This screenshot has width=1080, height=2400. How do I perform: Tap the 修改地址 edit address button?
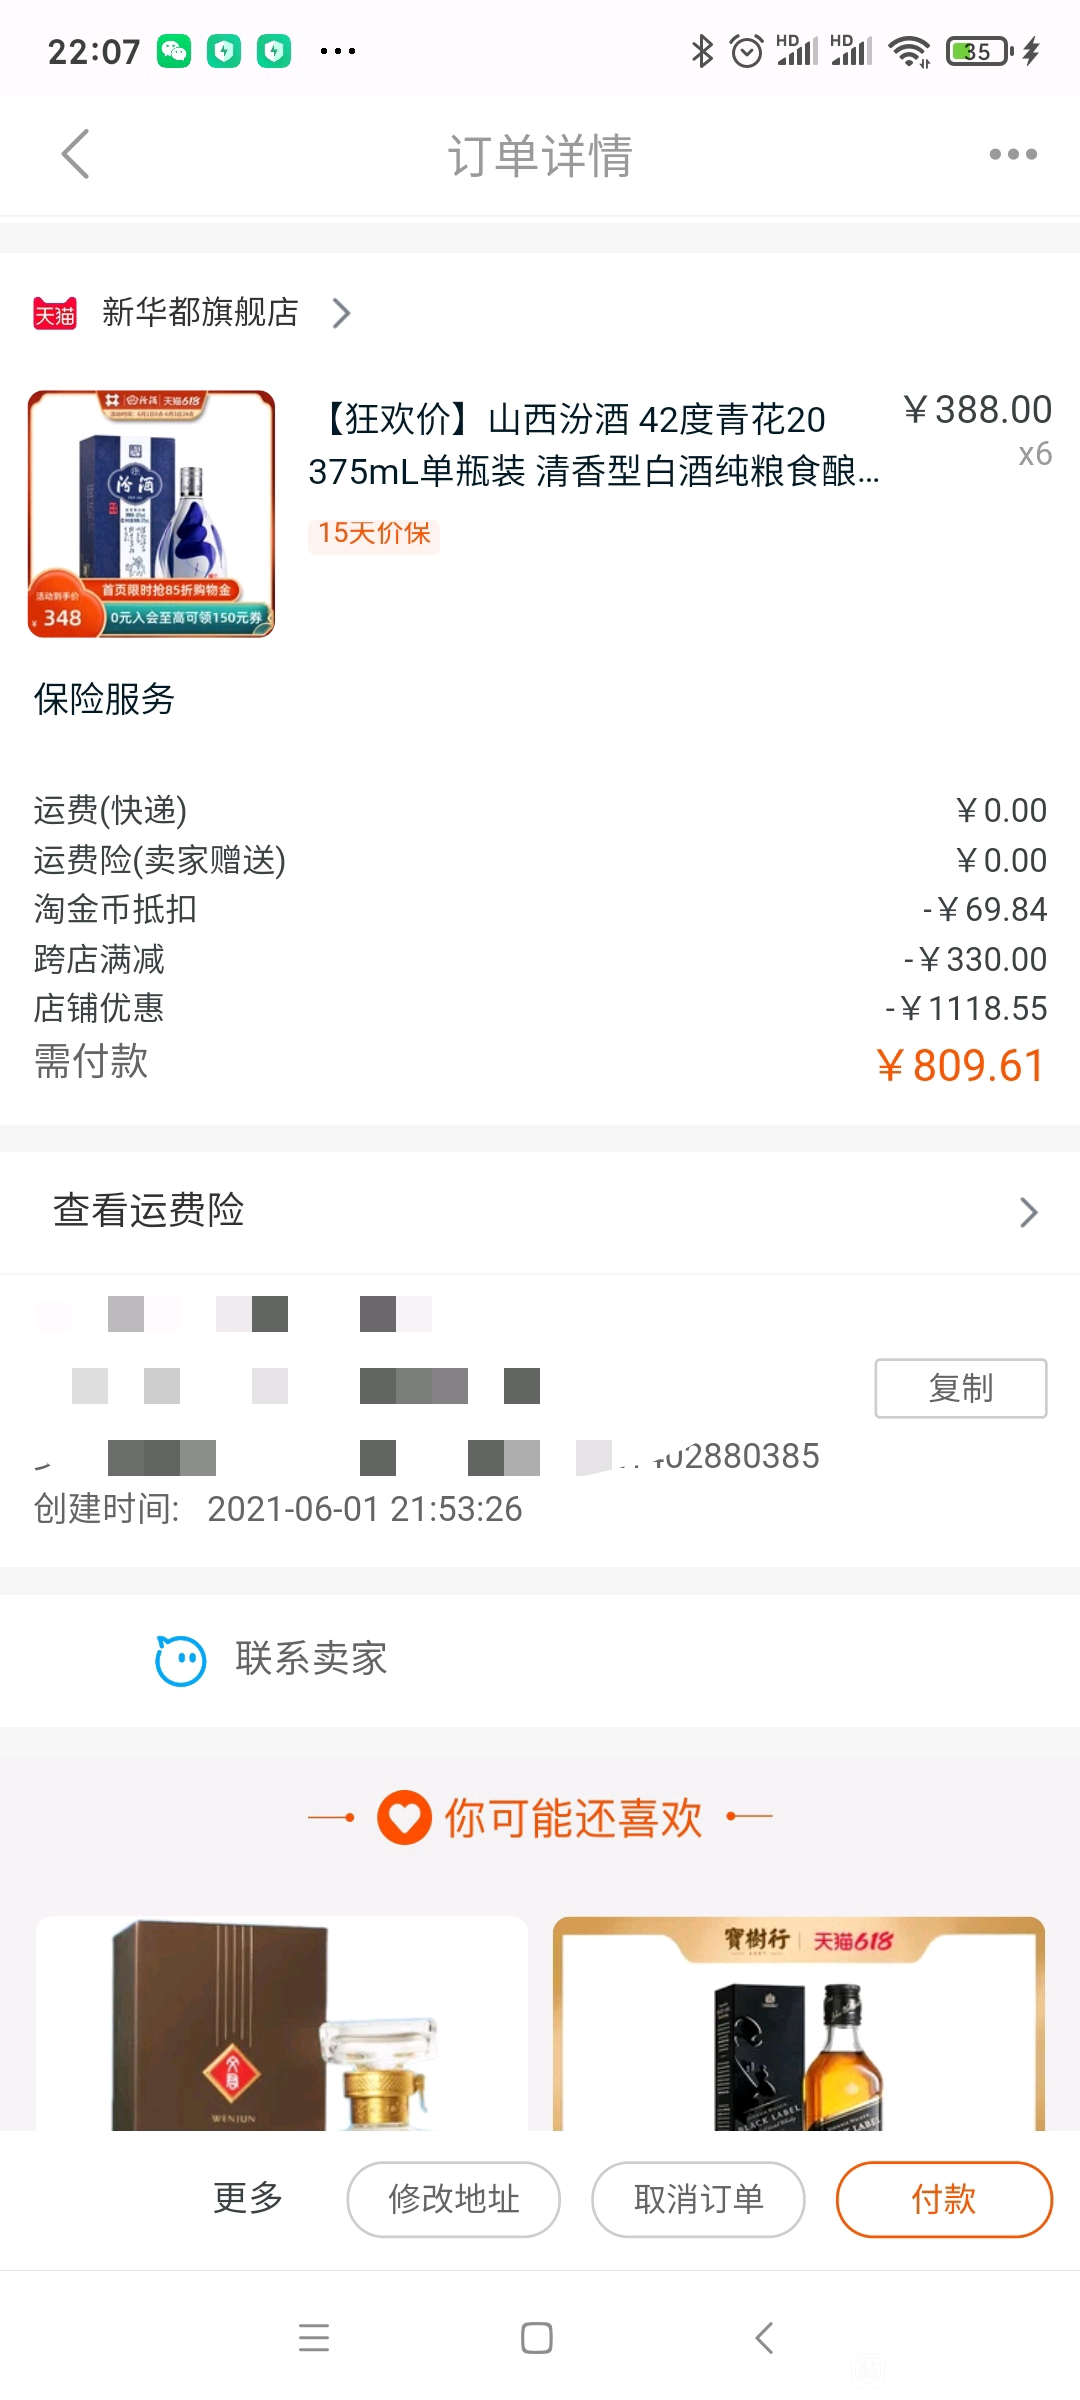pos(453,2199)
